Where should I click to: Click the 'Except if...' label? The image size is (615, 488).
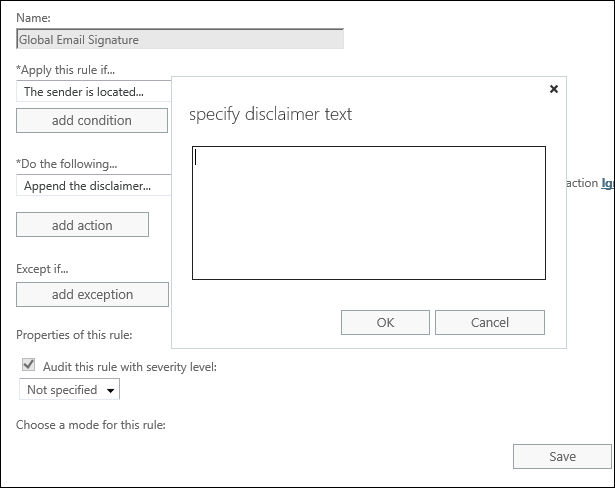click(x=42, y=269)
